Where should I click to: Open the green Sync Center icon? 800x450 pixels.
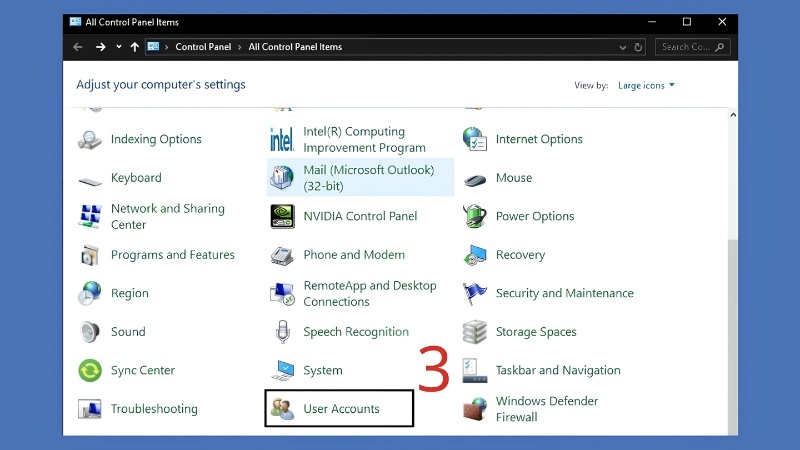[x=90, y=370]
